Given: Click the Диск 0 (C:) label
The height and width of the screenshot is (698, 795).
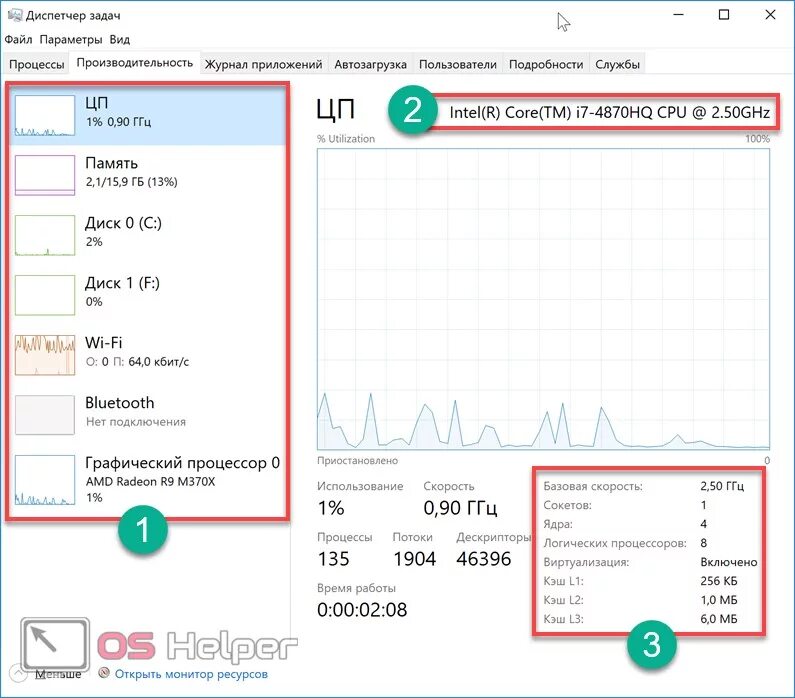Looking at the screenshot, I should coord(123,223).
